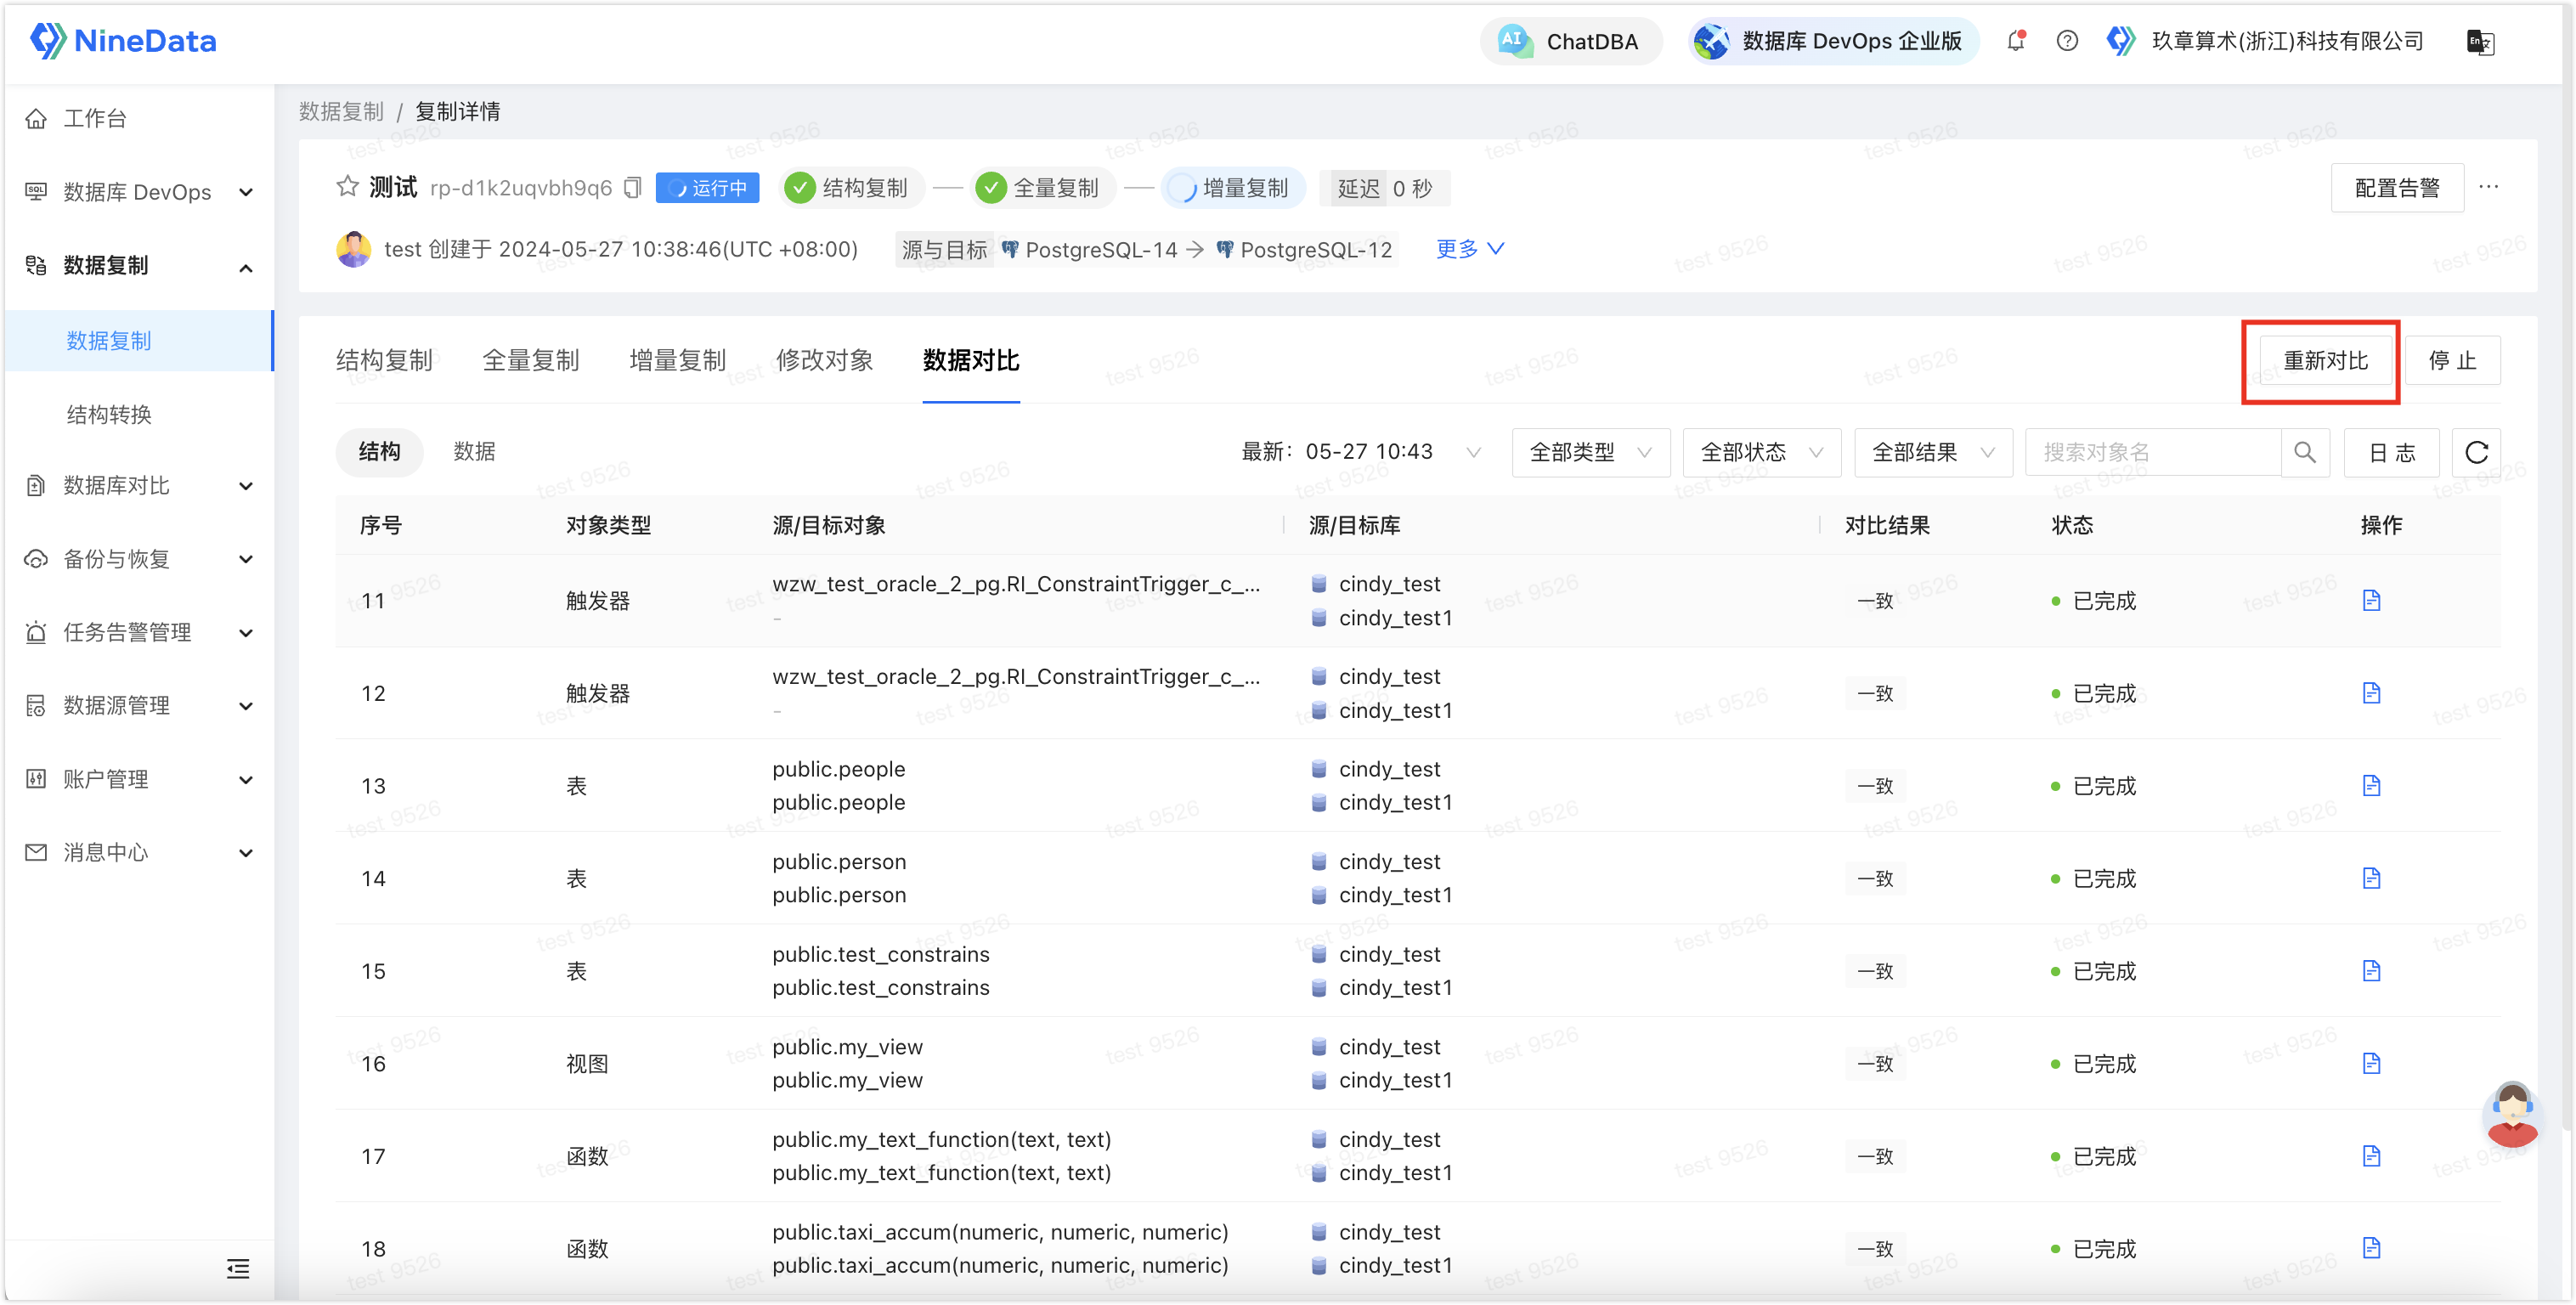Collapse the sidebar with bottom menu icon
Screen dimensions: 2576x1305
(237, 1269)
